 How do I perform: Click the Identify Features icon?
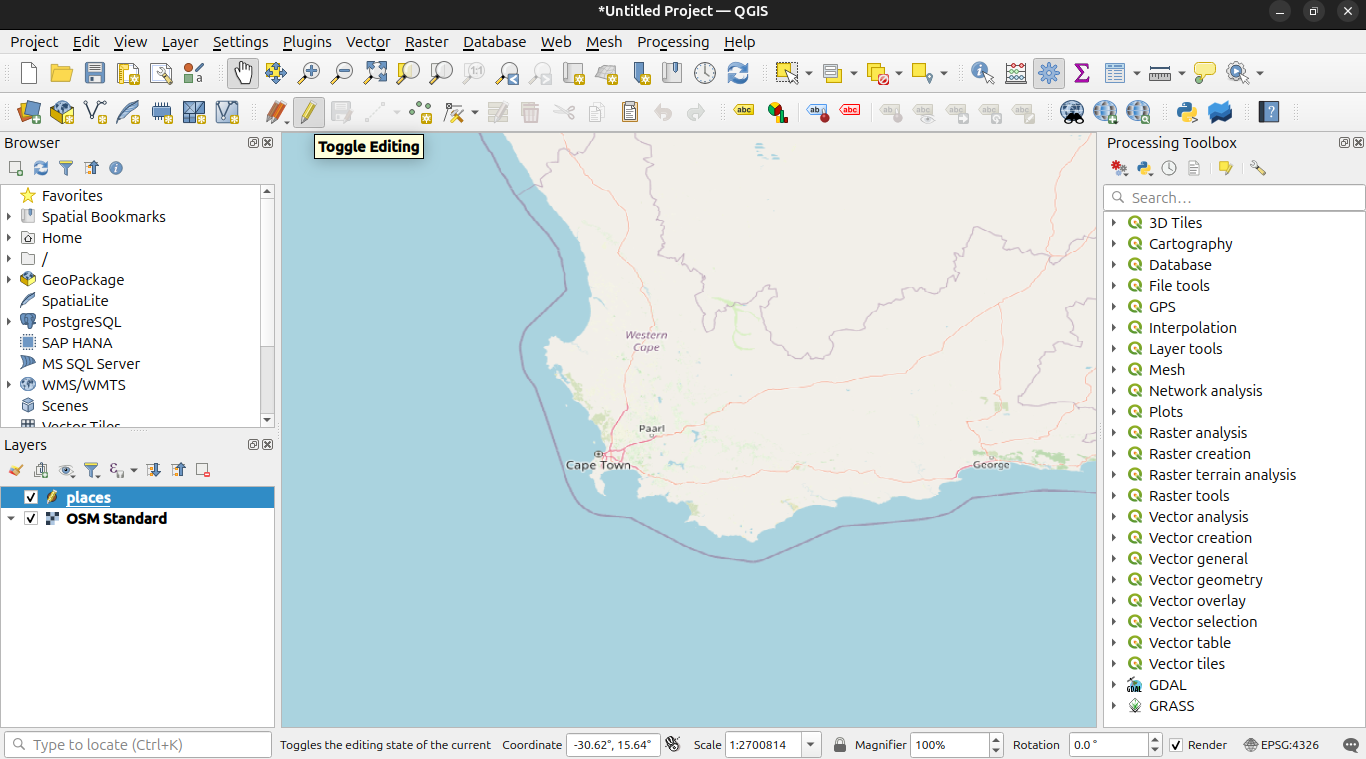982,73
